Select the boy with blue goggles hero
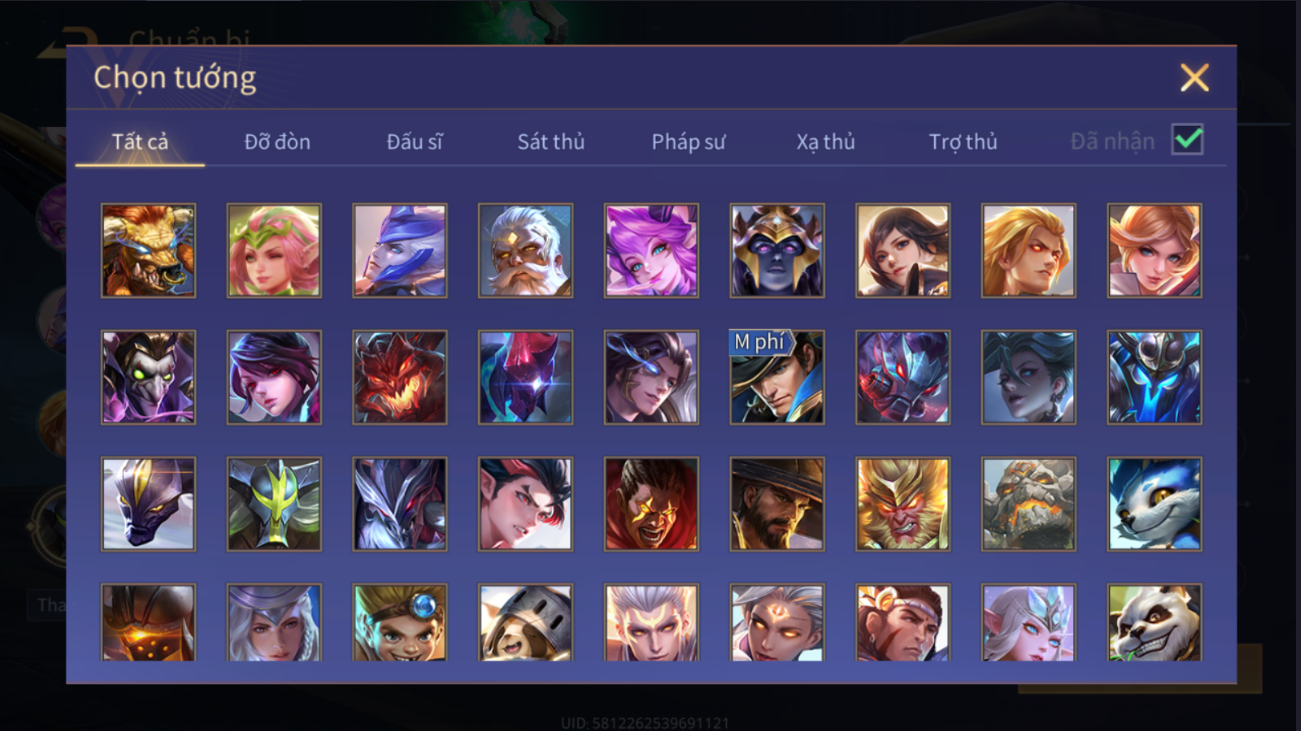The image size is (1301, 731). 400,623
